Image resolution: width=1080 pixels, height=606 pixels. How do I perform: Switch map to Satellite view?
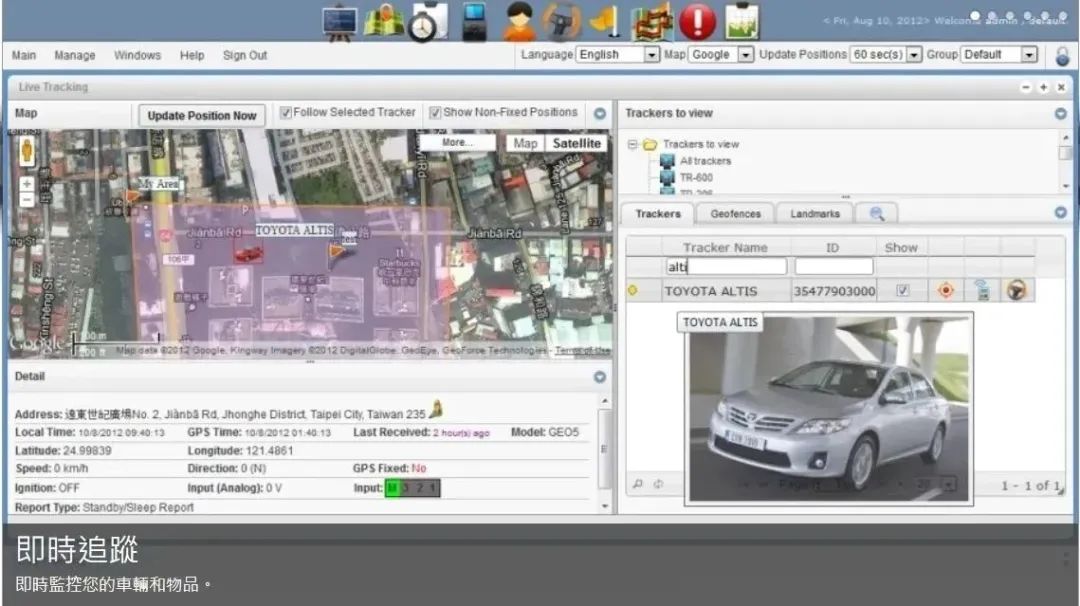pos(577,143)
